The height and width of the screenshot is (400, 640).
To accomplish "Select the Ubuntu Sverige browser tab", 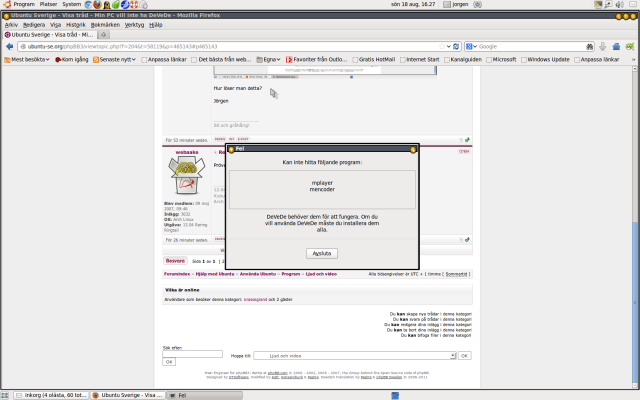I will pos(49,35).
